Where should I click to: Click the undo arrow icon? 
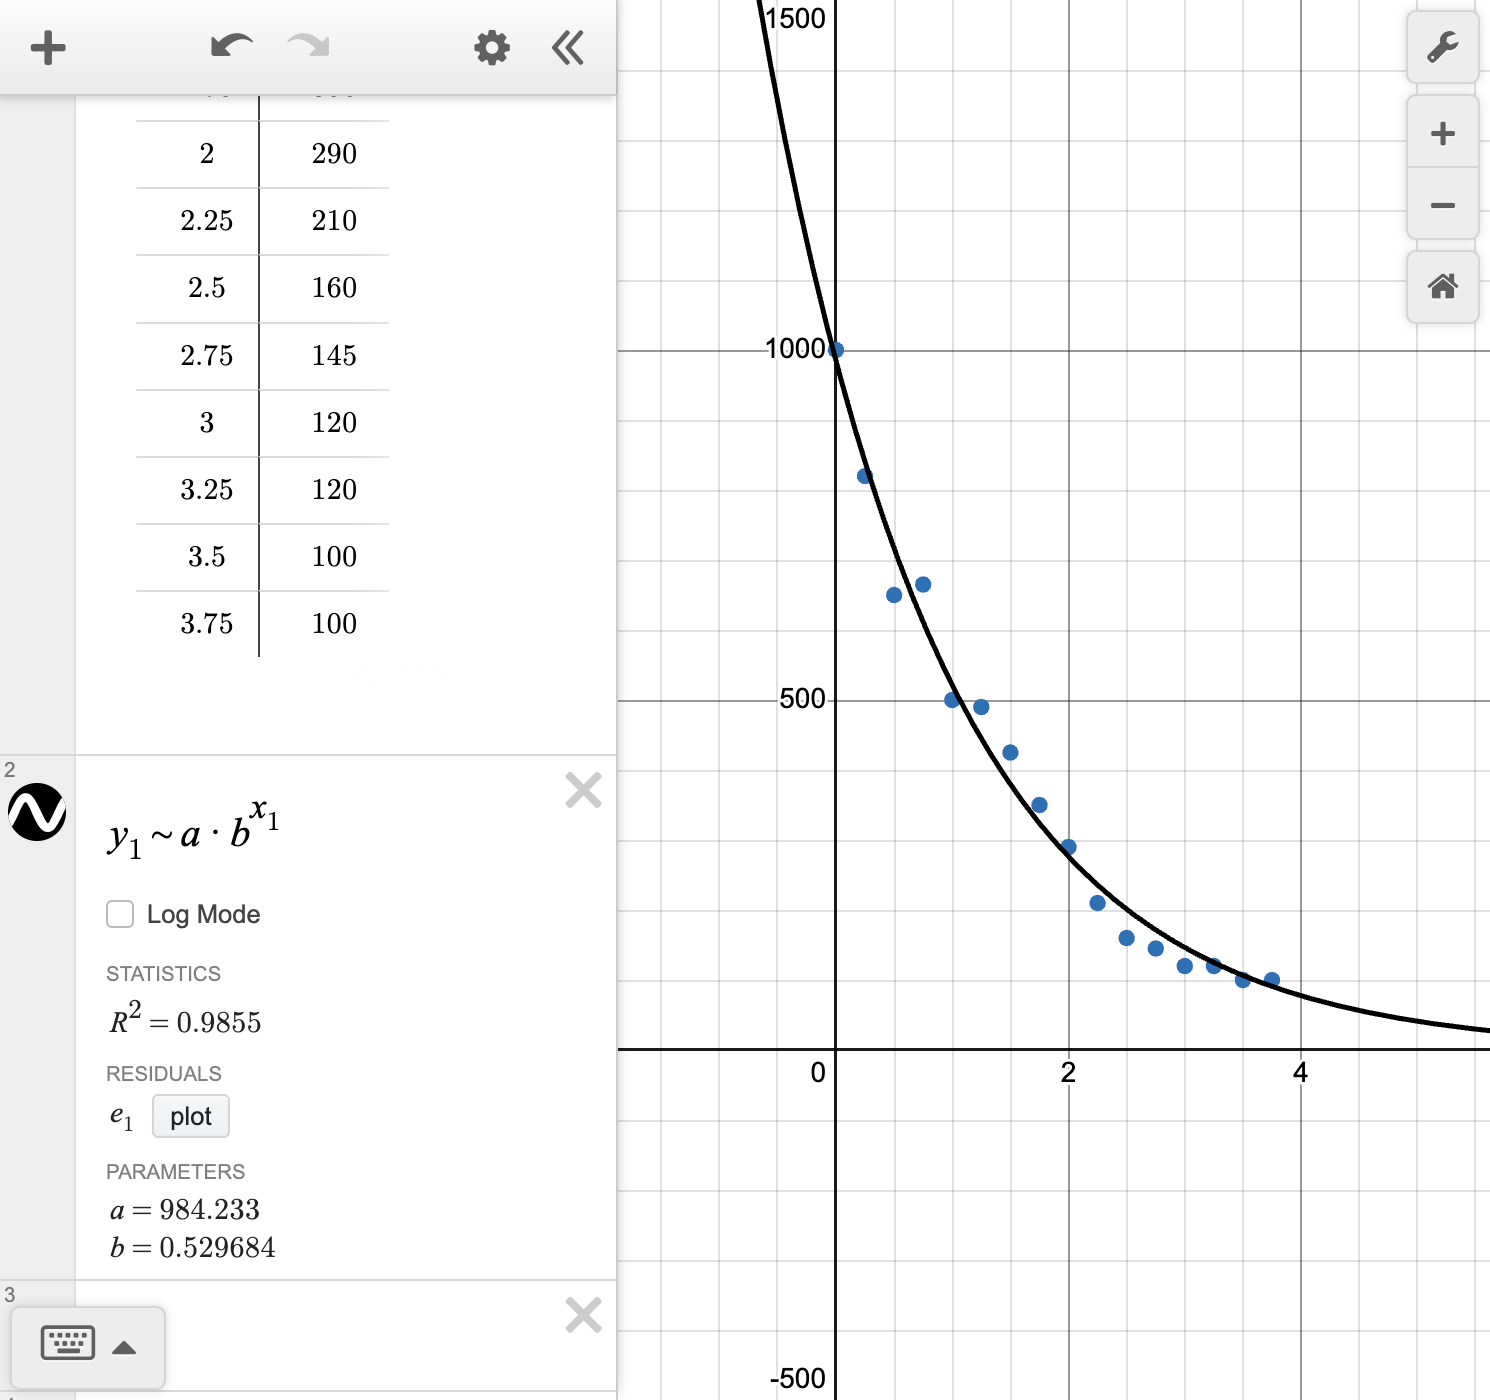click(x=230, y=46)
